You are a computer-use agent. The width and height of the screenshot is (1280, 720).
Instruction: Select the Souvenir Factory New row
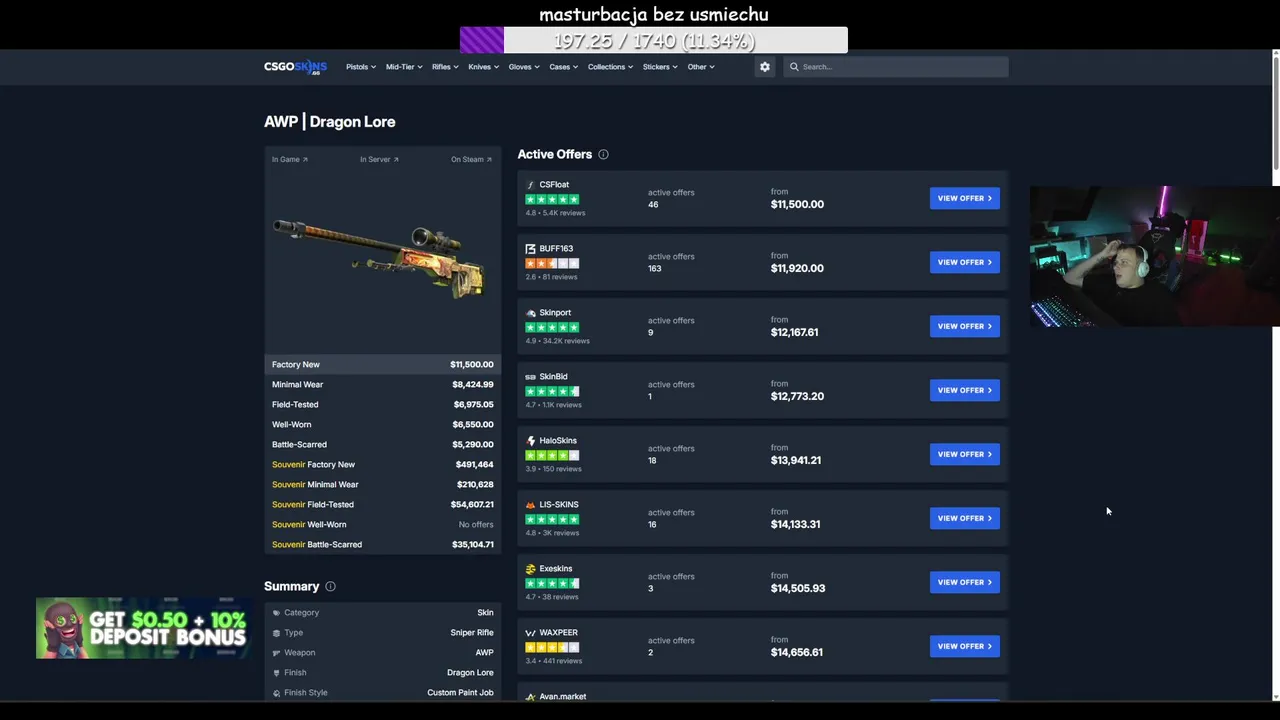(383, 464)
